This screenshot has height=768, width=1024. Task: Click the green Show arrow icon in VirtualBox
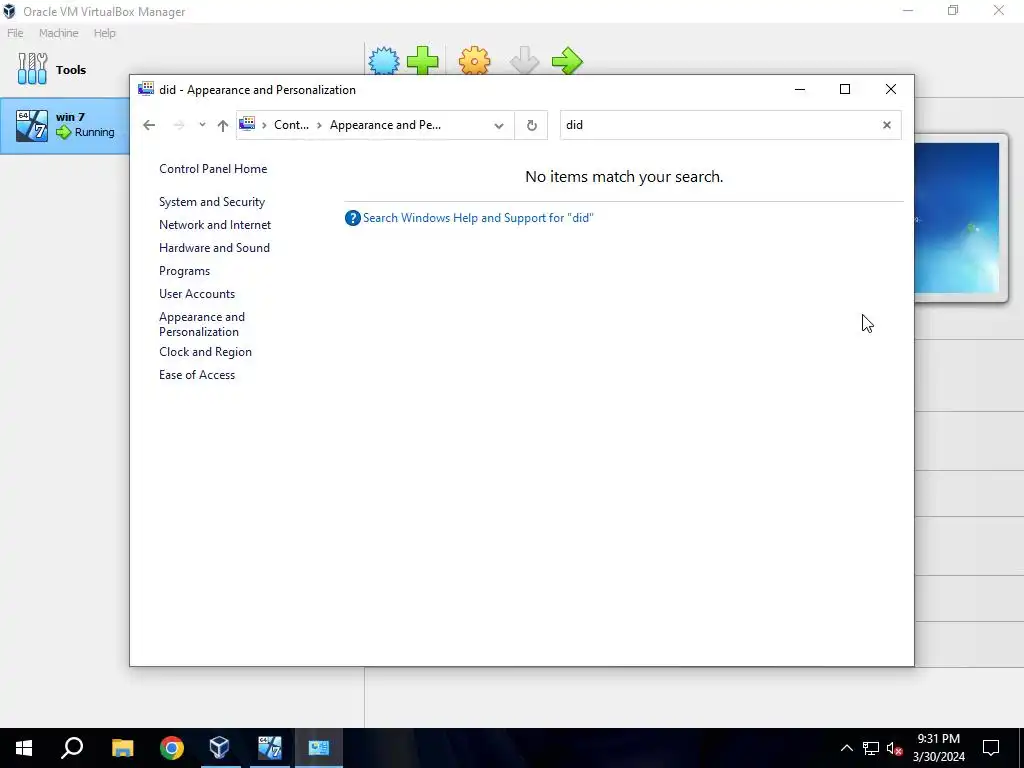point(567,61)
